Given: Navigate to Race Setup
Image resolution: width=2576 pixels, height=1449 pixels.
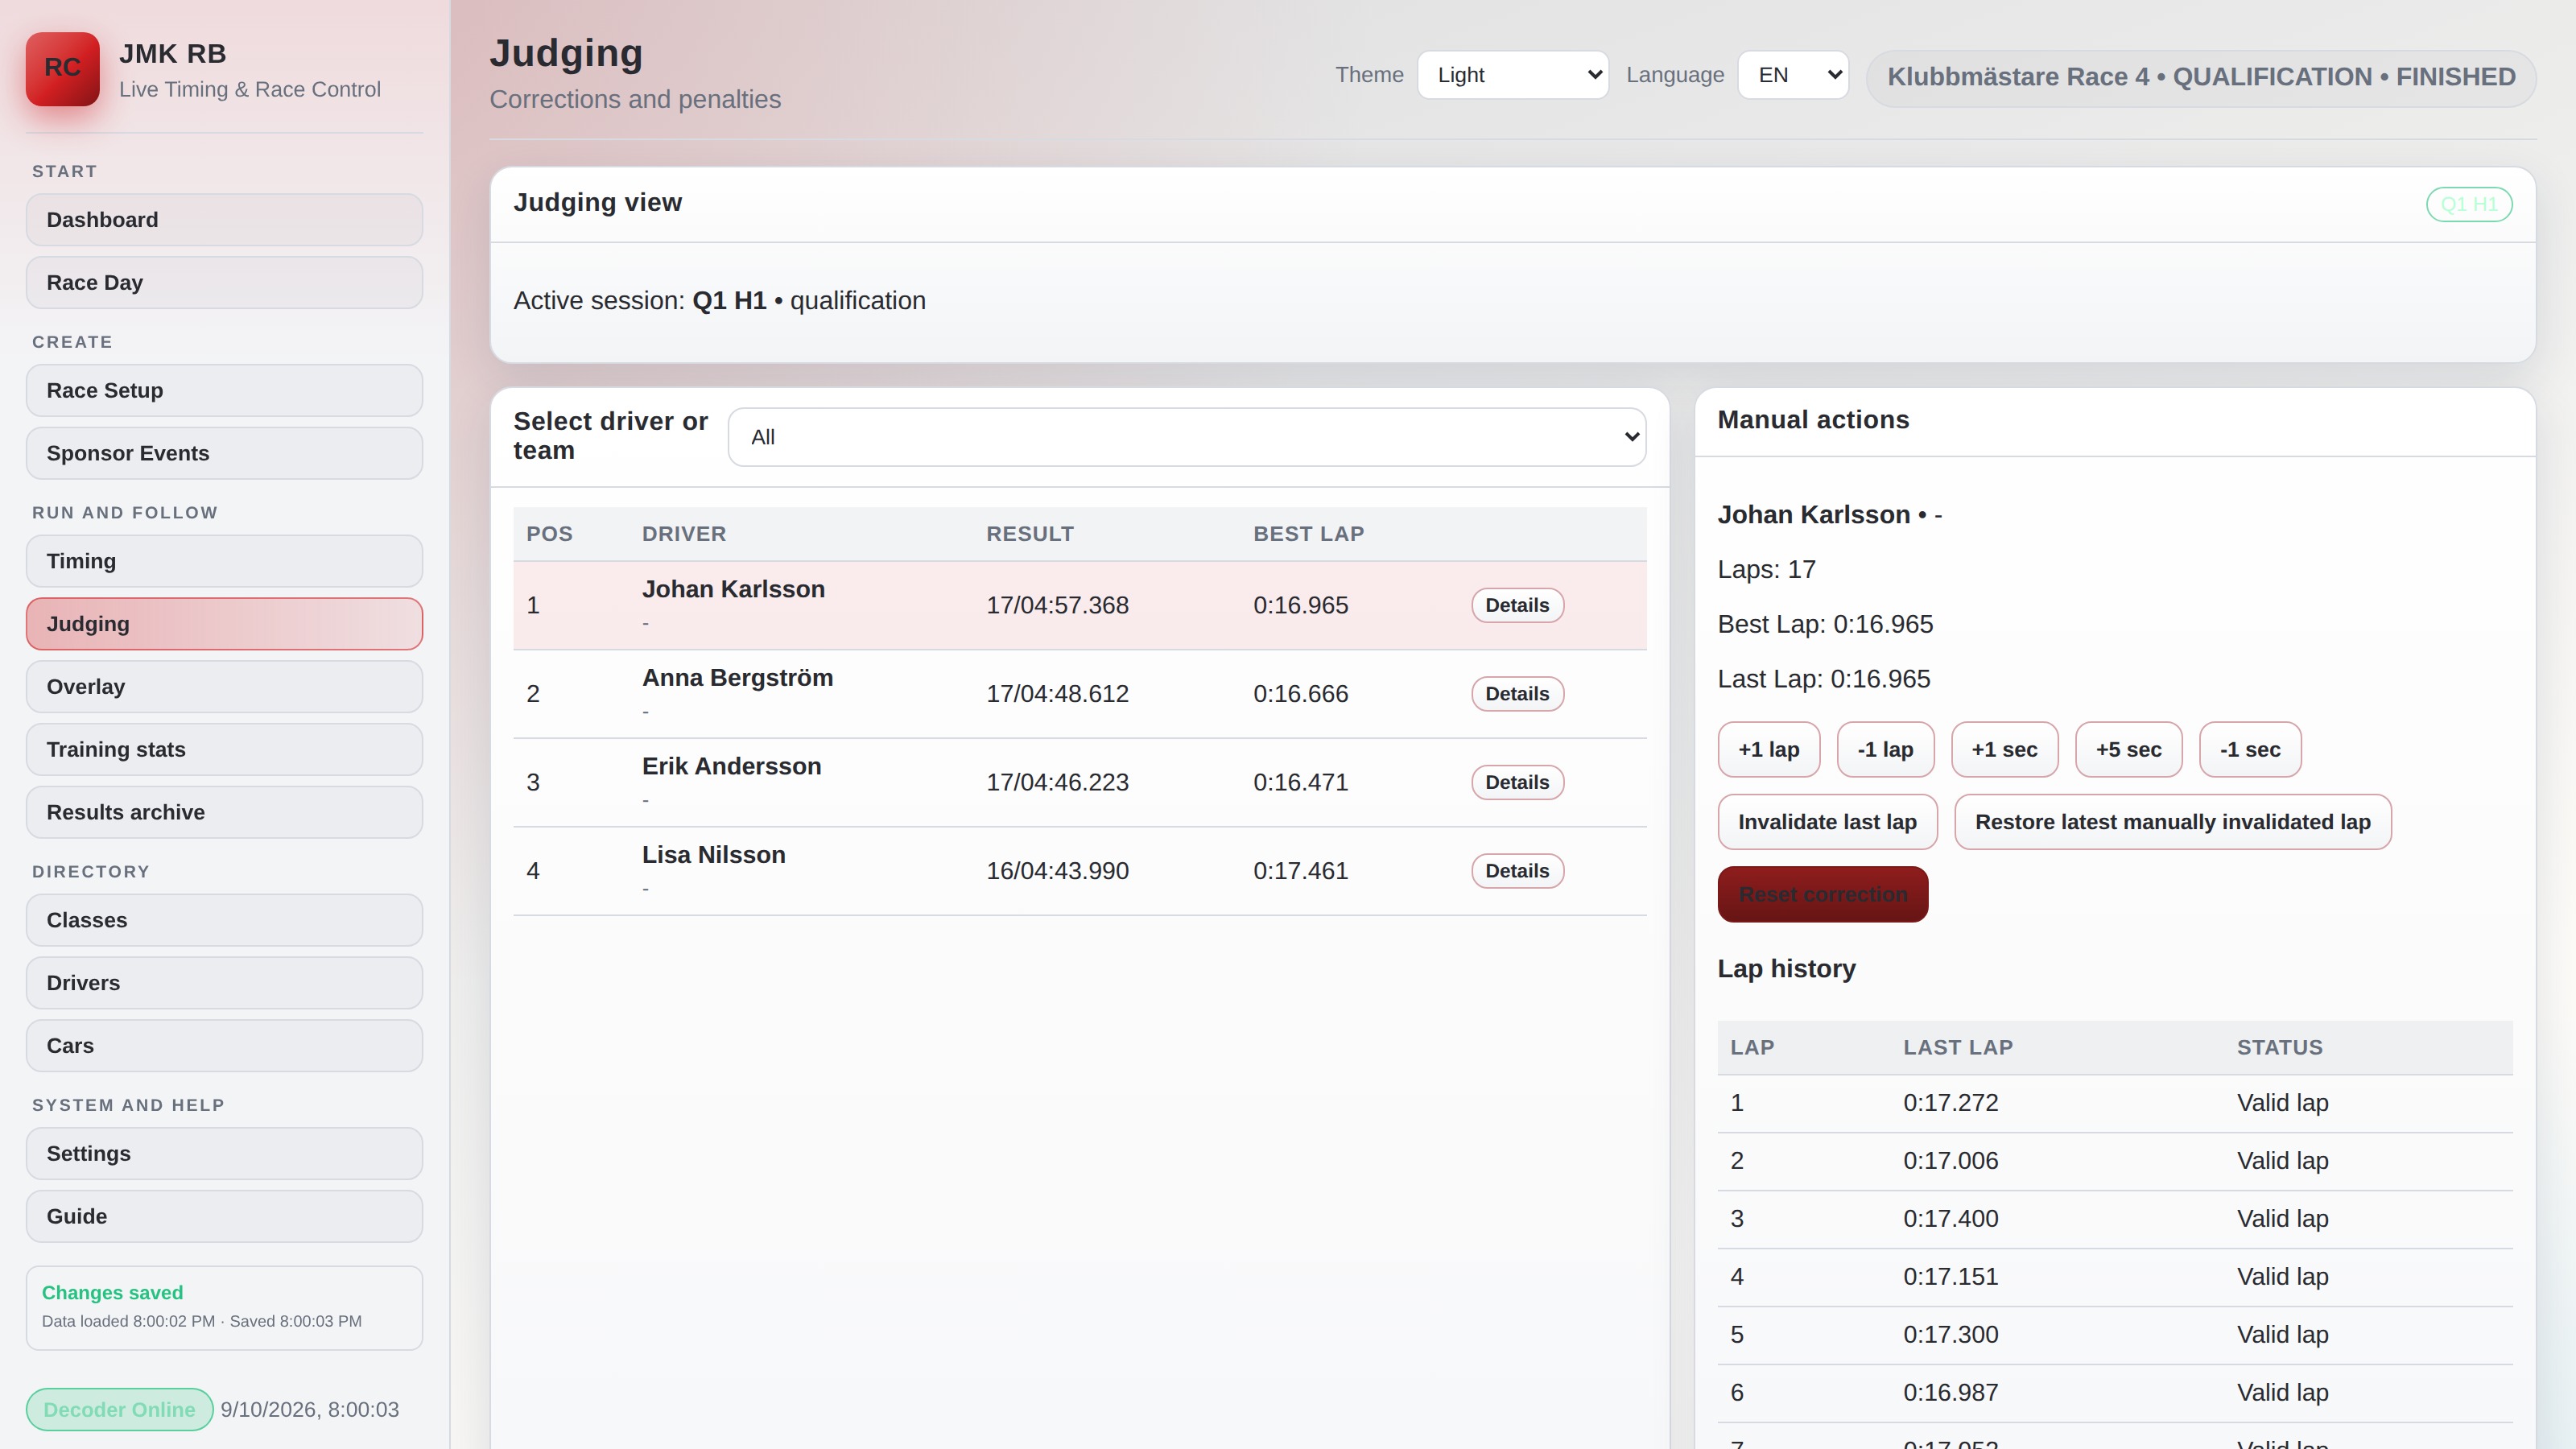Looking at the screenshot, I should [224, 390].
